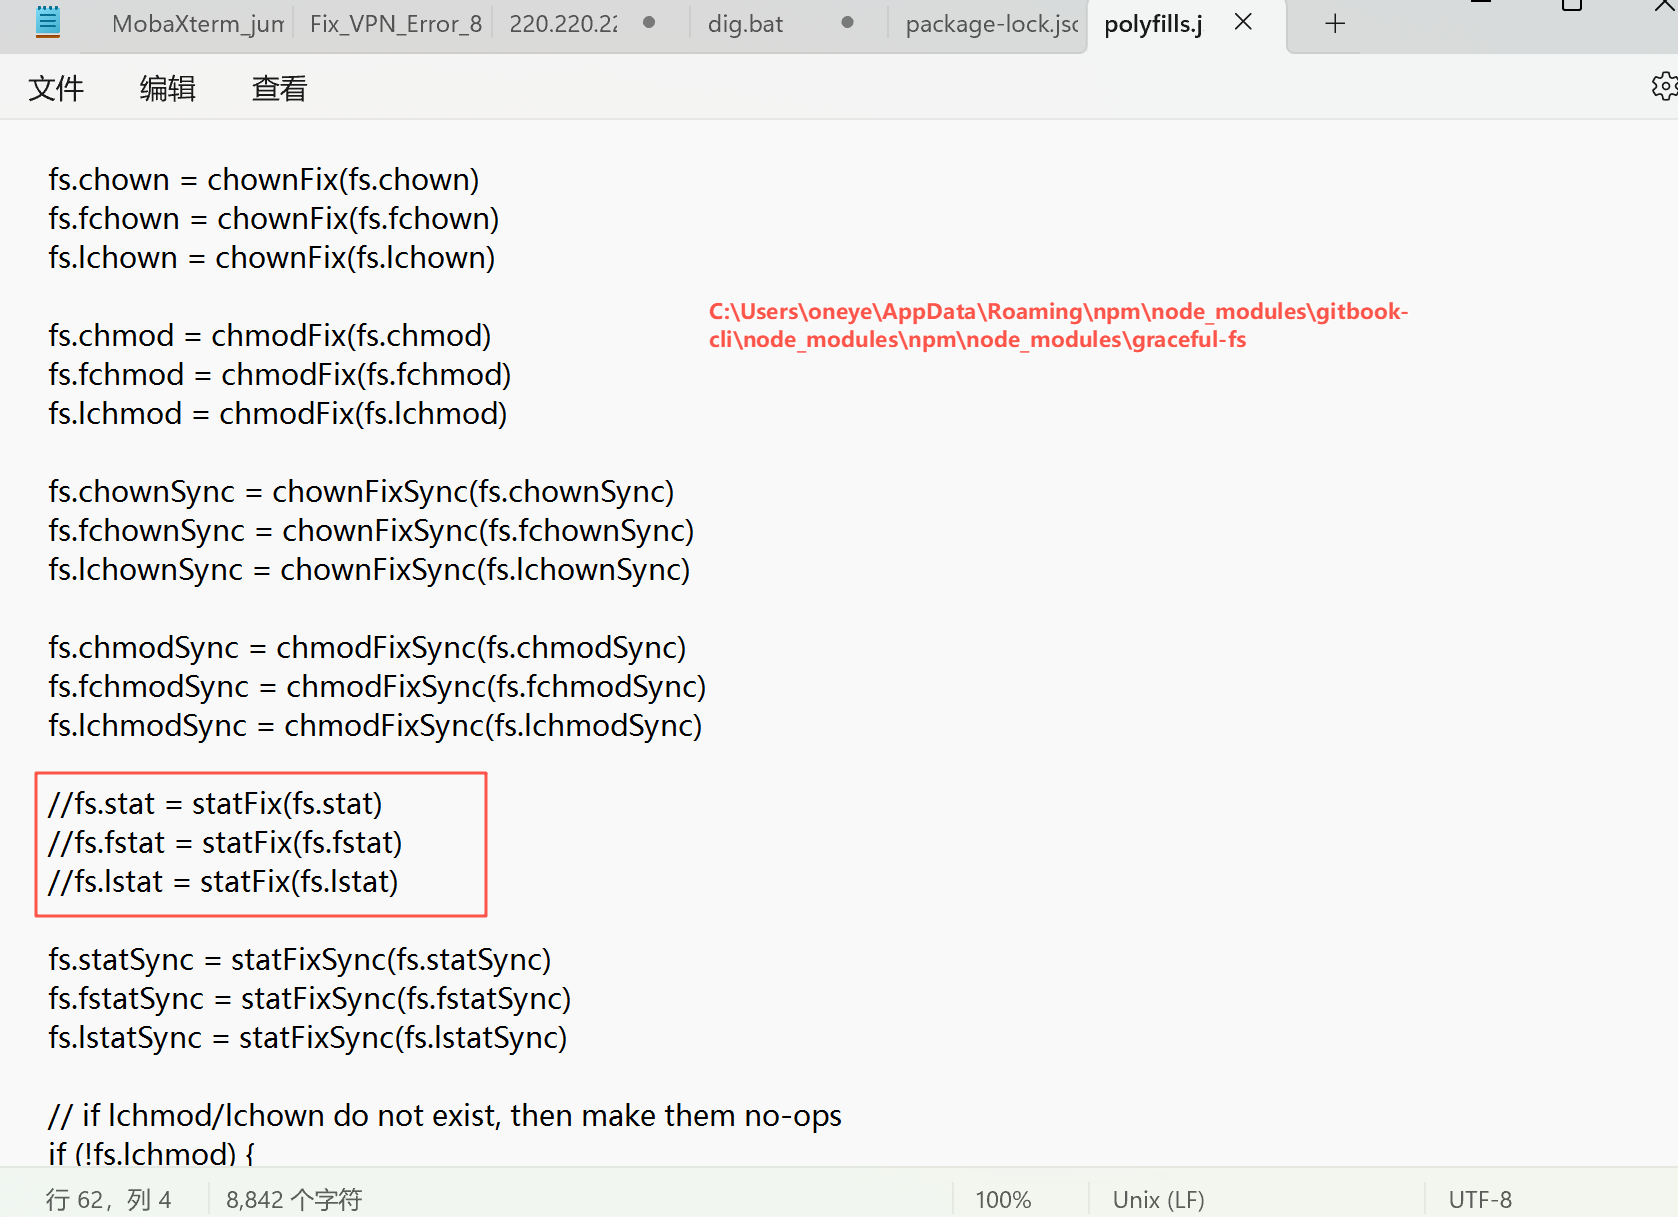Click unsaved dot on dig.bat tab
This screenshot has width=1678, height=1217.
847,22
